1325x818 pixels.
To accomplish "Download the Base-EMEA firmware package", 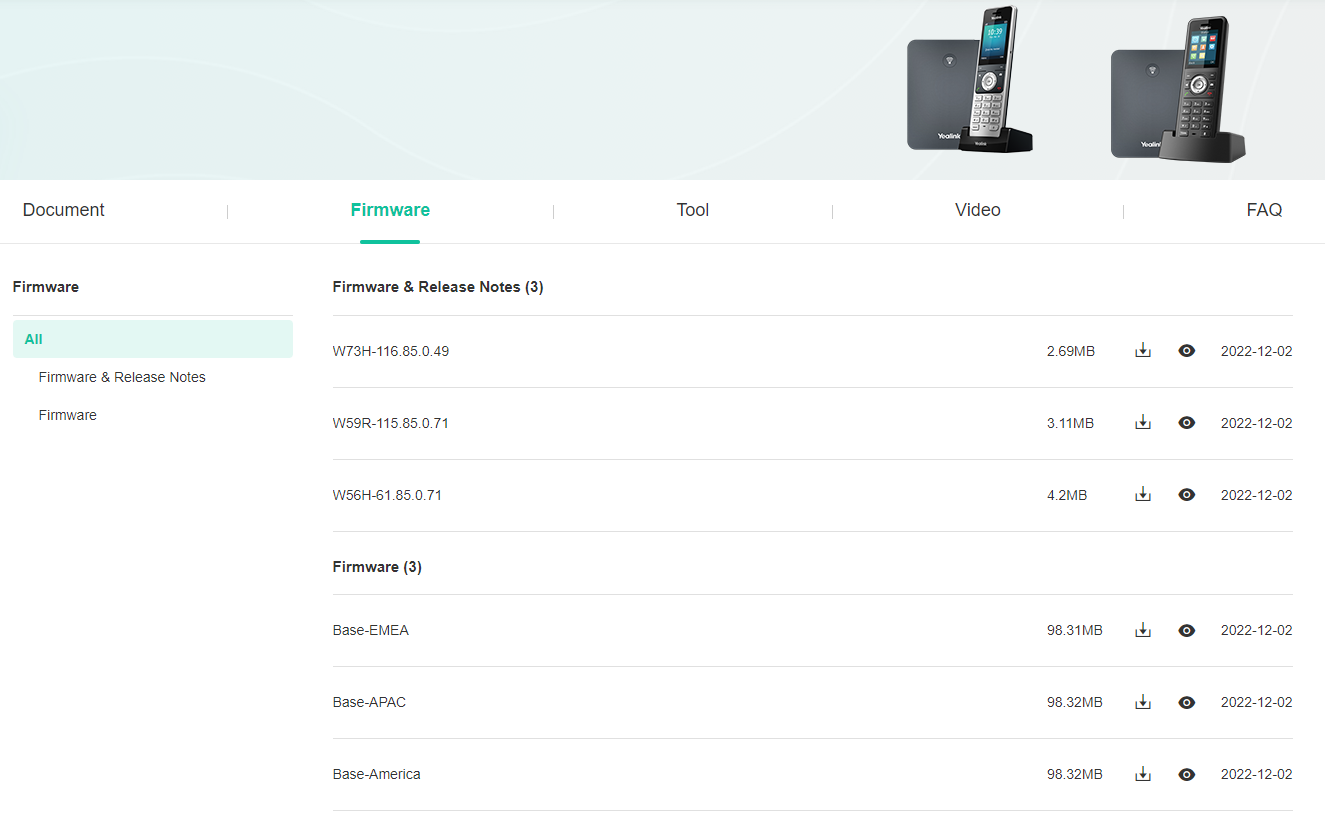I will pyautogui.click(x=1142, y=630).
